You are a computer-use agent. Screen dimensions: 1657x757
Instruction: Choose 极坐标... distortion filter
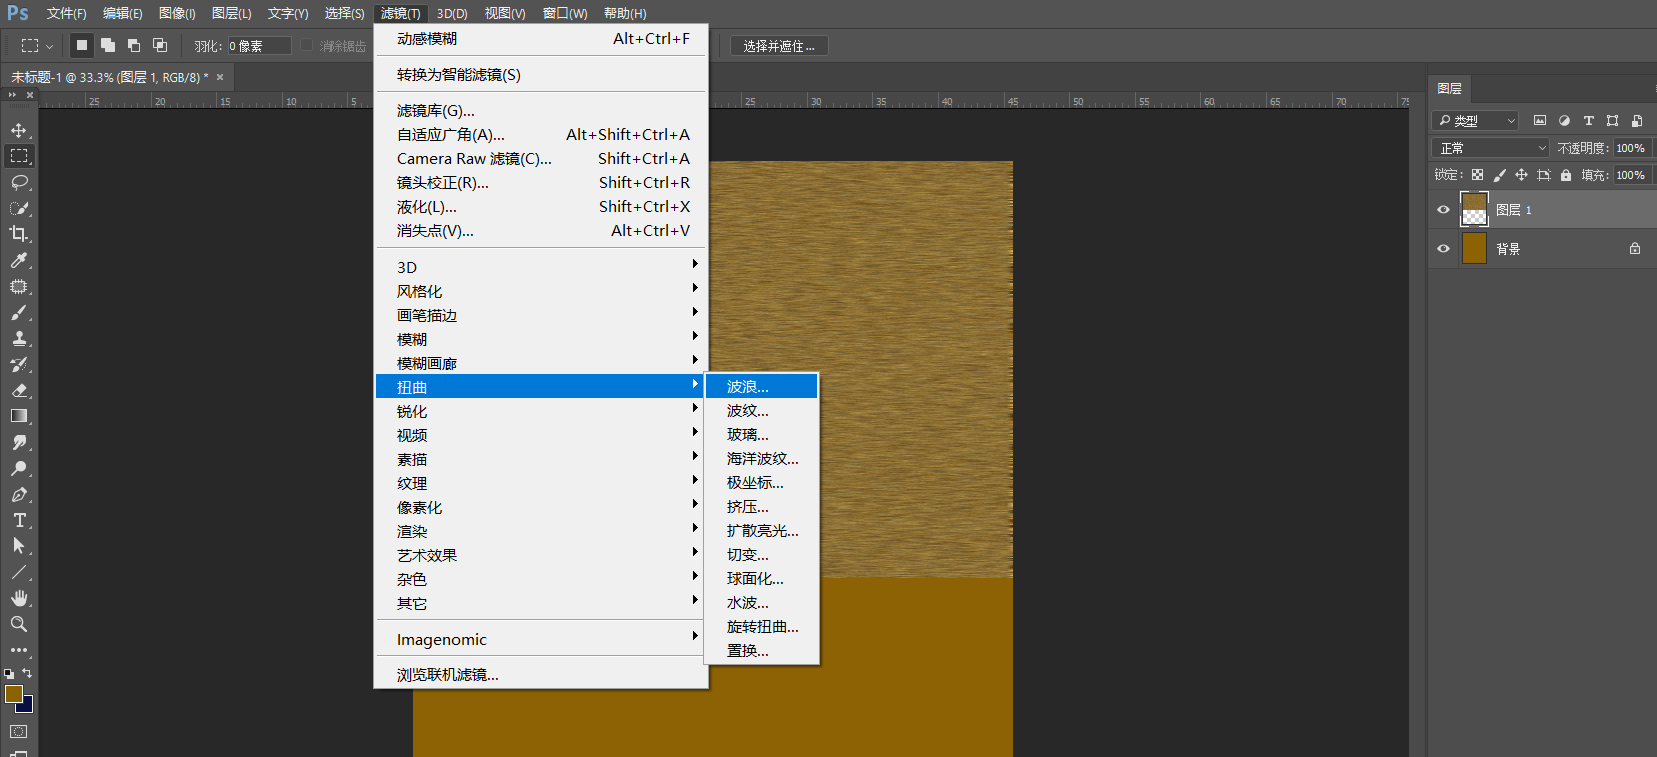[x=762, y=483]
